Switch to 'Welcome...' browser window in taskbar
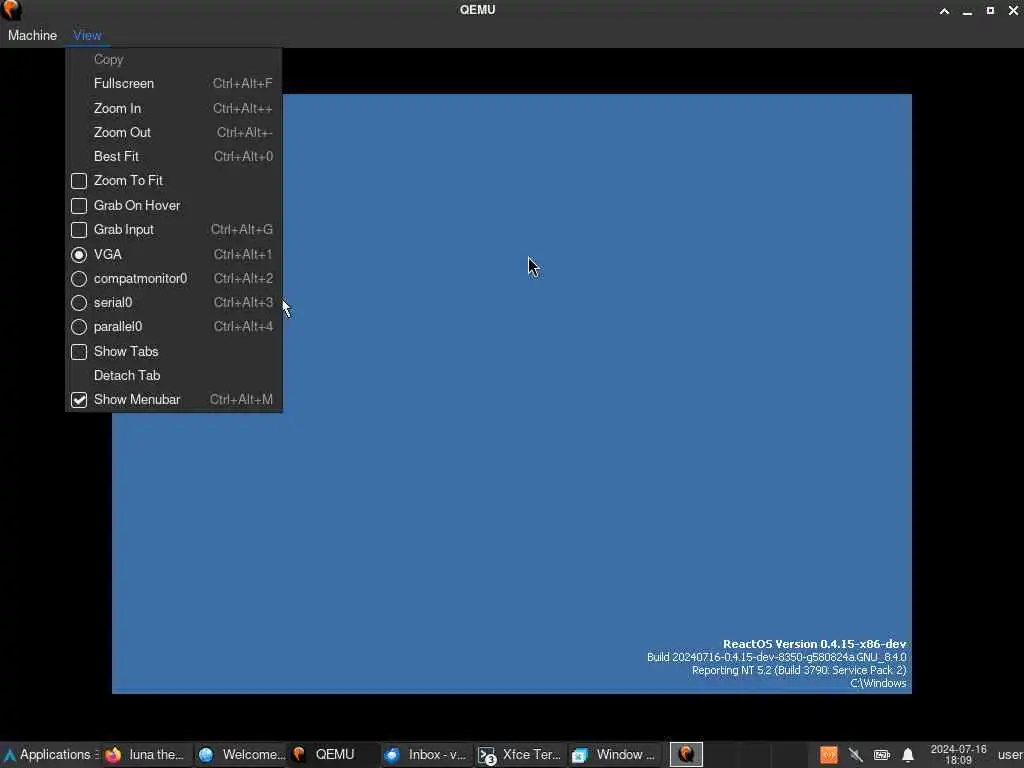 tap(242, 755)
